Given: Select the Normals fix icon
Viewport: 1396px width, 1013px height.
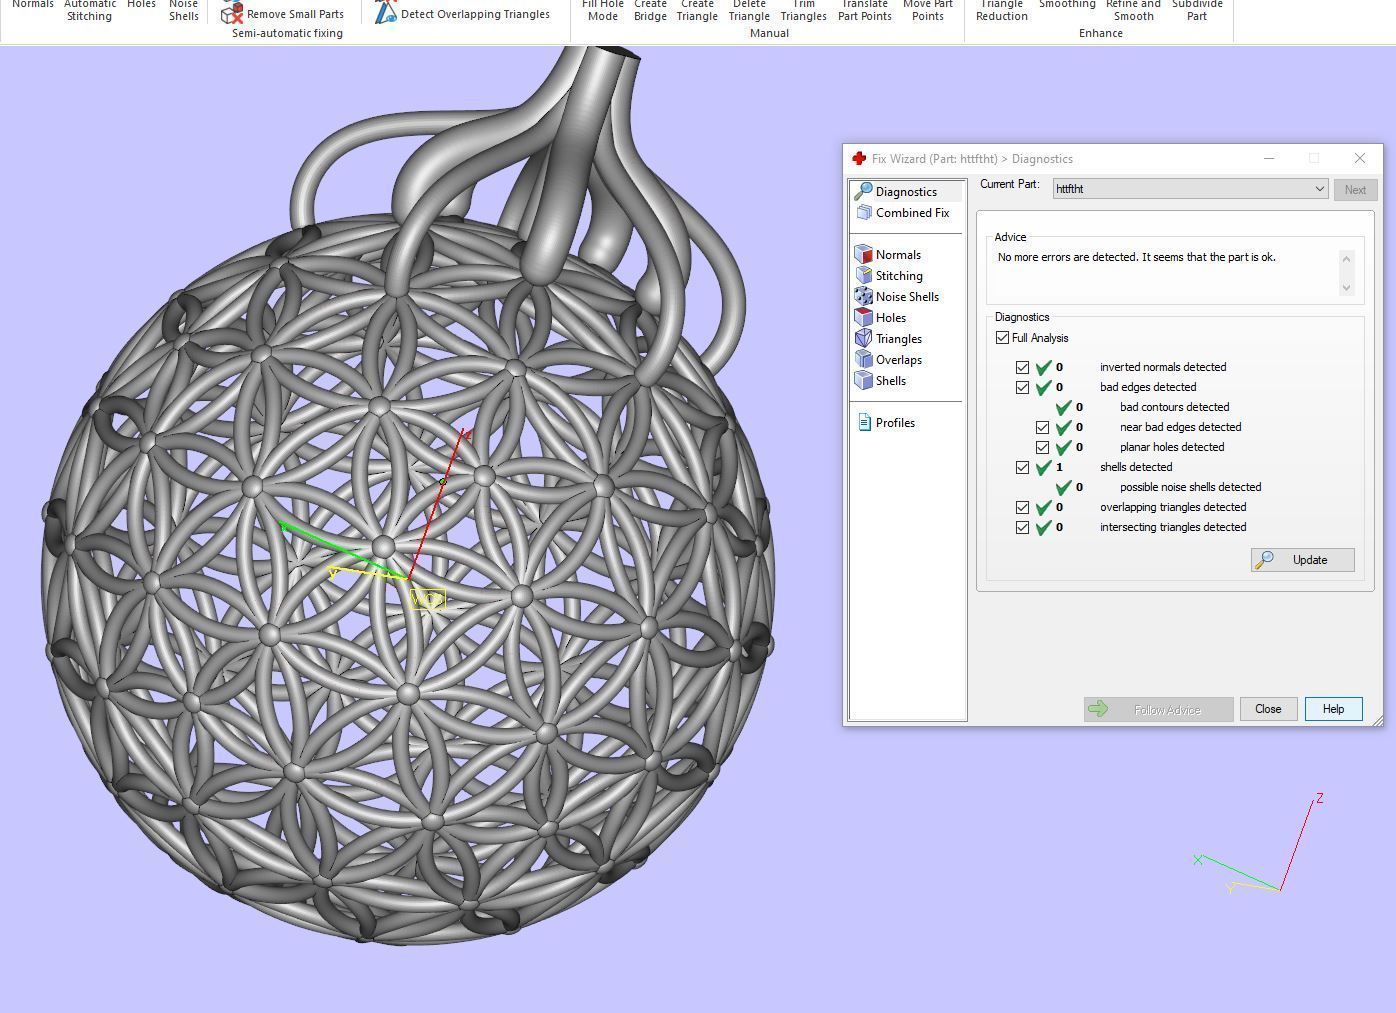Looking at the screenshot, I should pyautogui.click(x=864, y=254).
